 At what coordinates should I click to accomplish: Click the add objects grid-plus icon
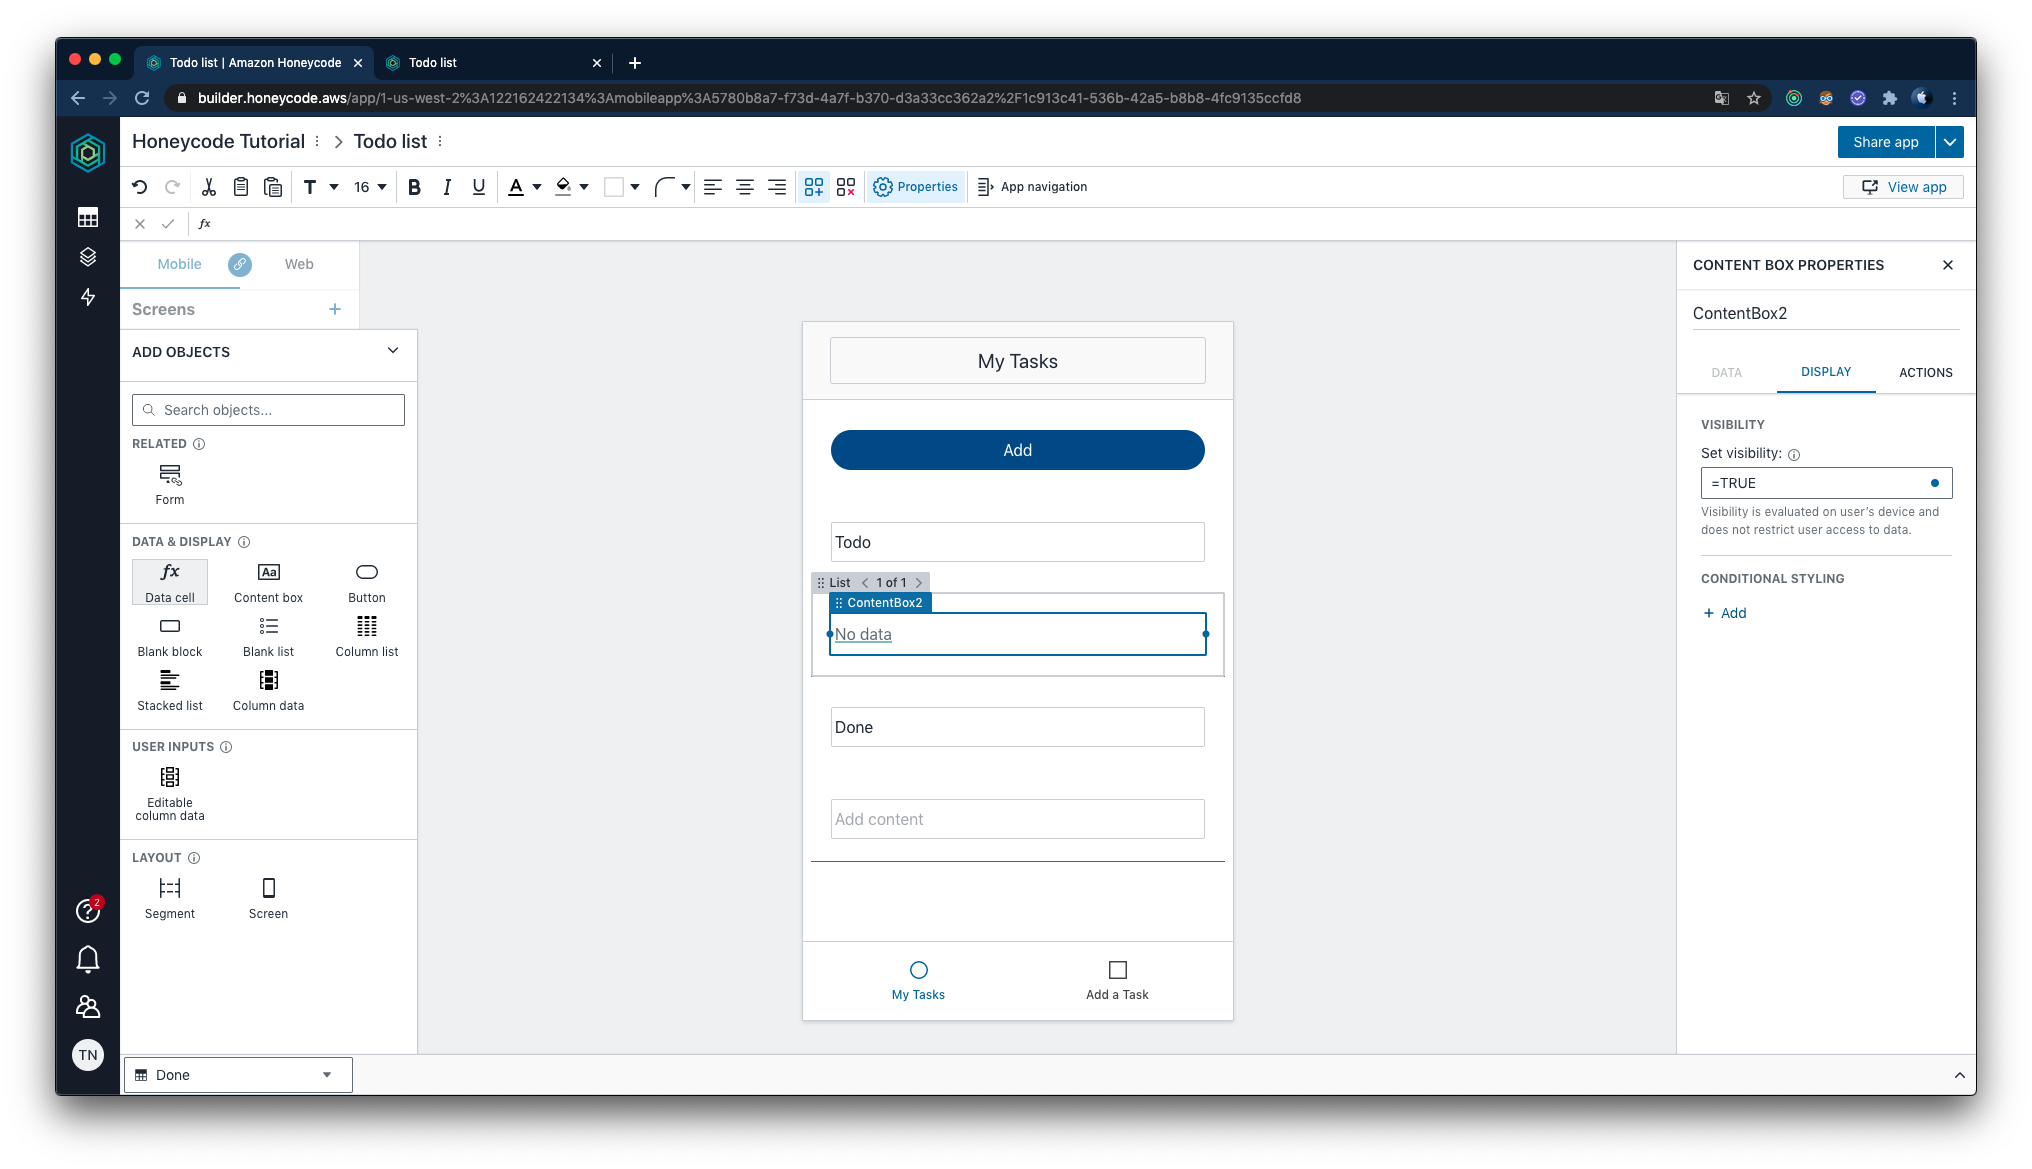814,187
